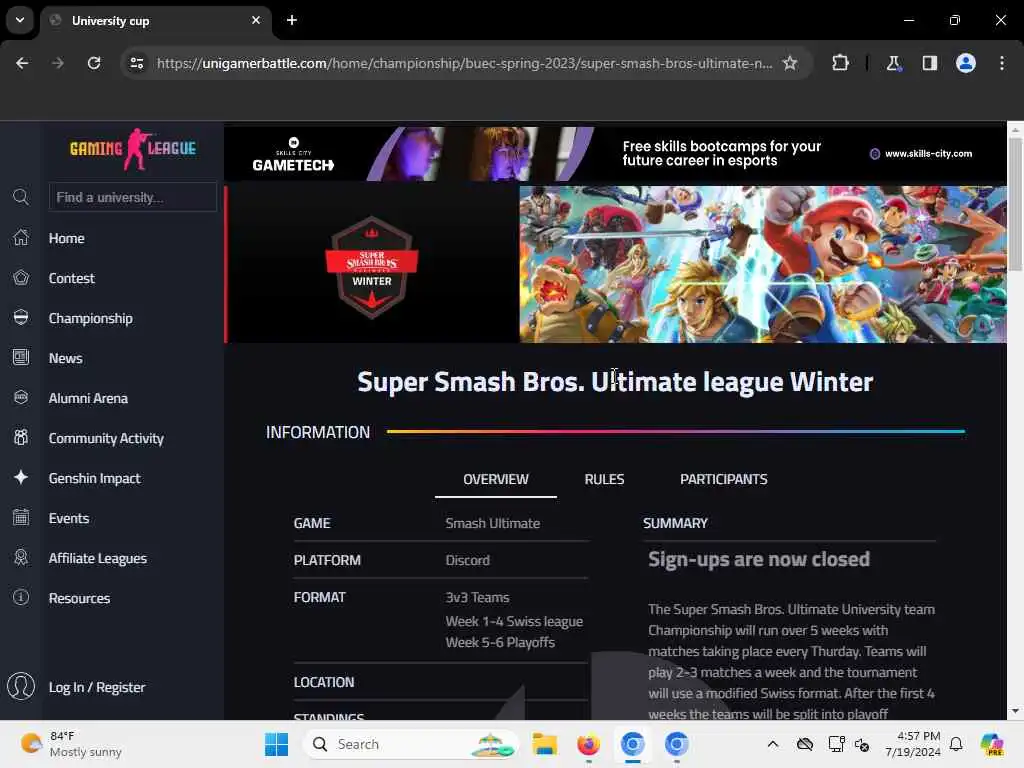Show hidden system tray icons
The height and width of the screenshot is (768, 1024).
(773, 744)
